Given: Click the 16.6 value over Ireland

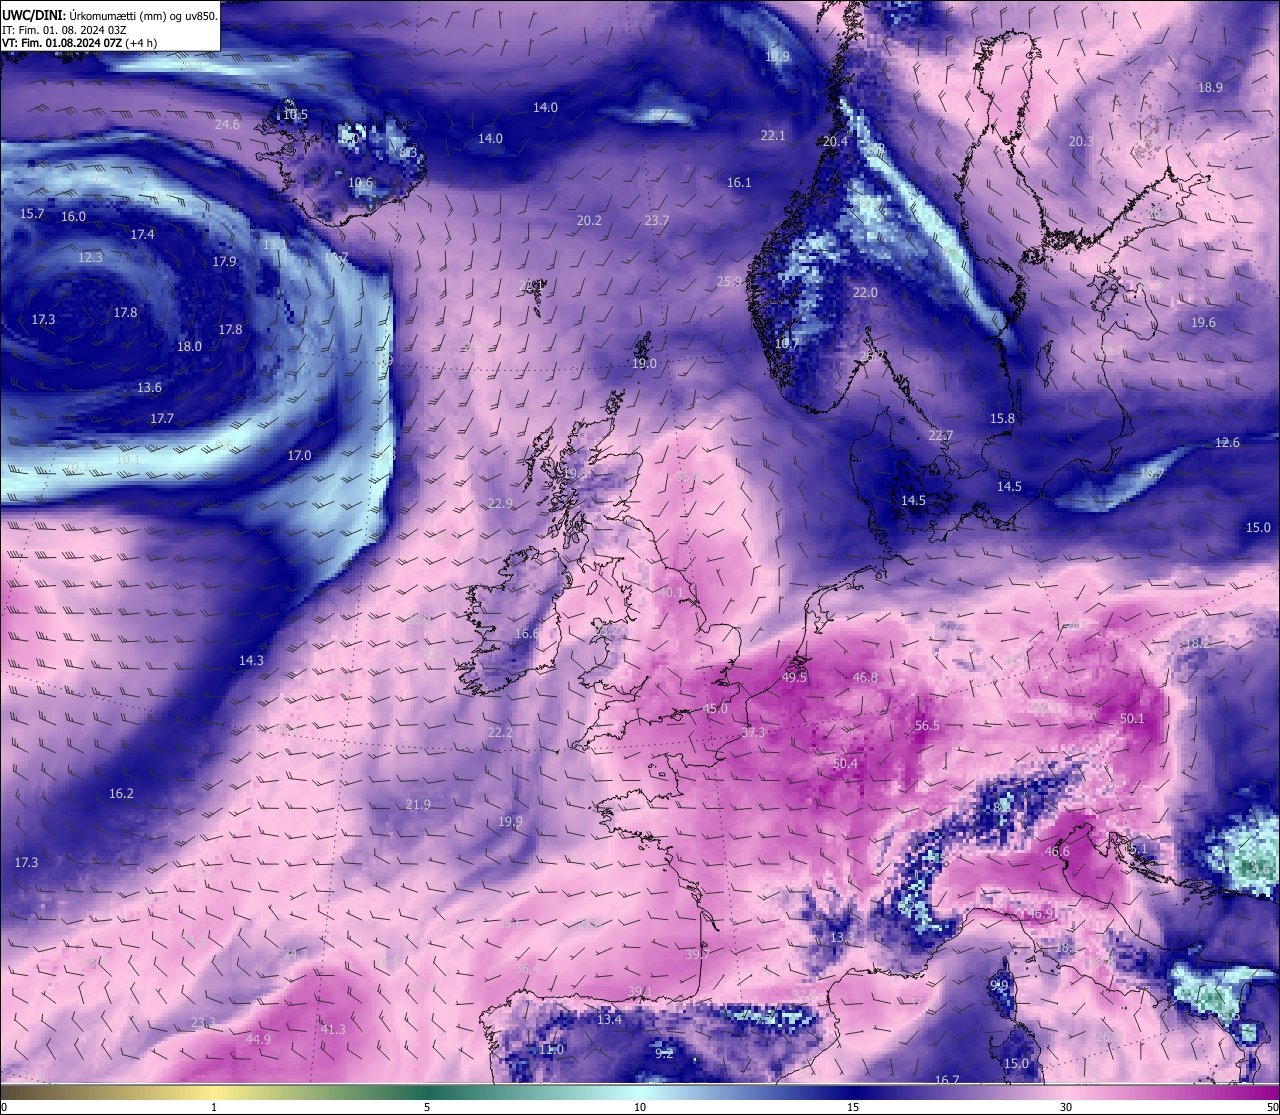Looking at the screenshot, I should point(527,634).
